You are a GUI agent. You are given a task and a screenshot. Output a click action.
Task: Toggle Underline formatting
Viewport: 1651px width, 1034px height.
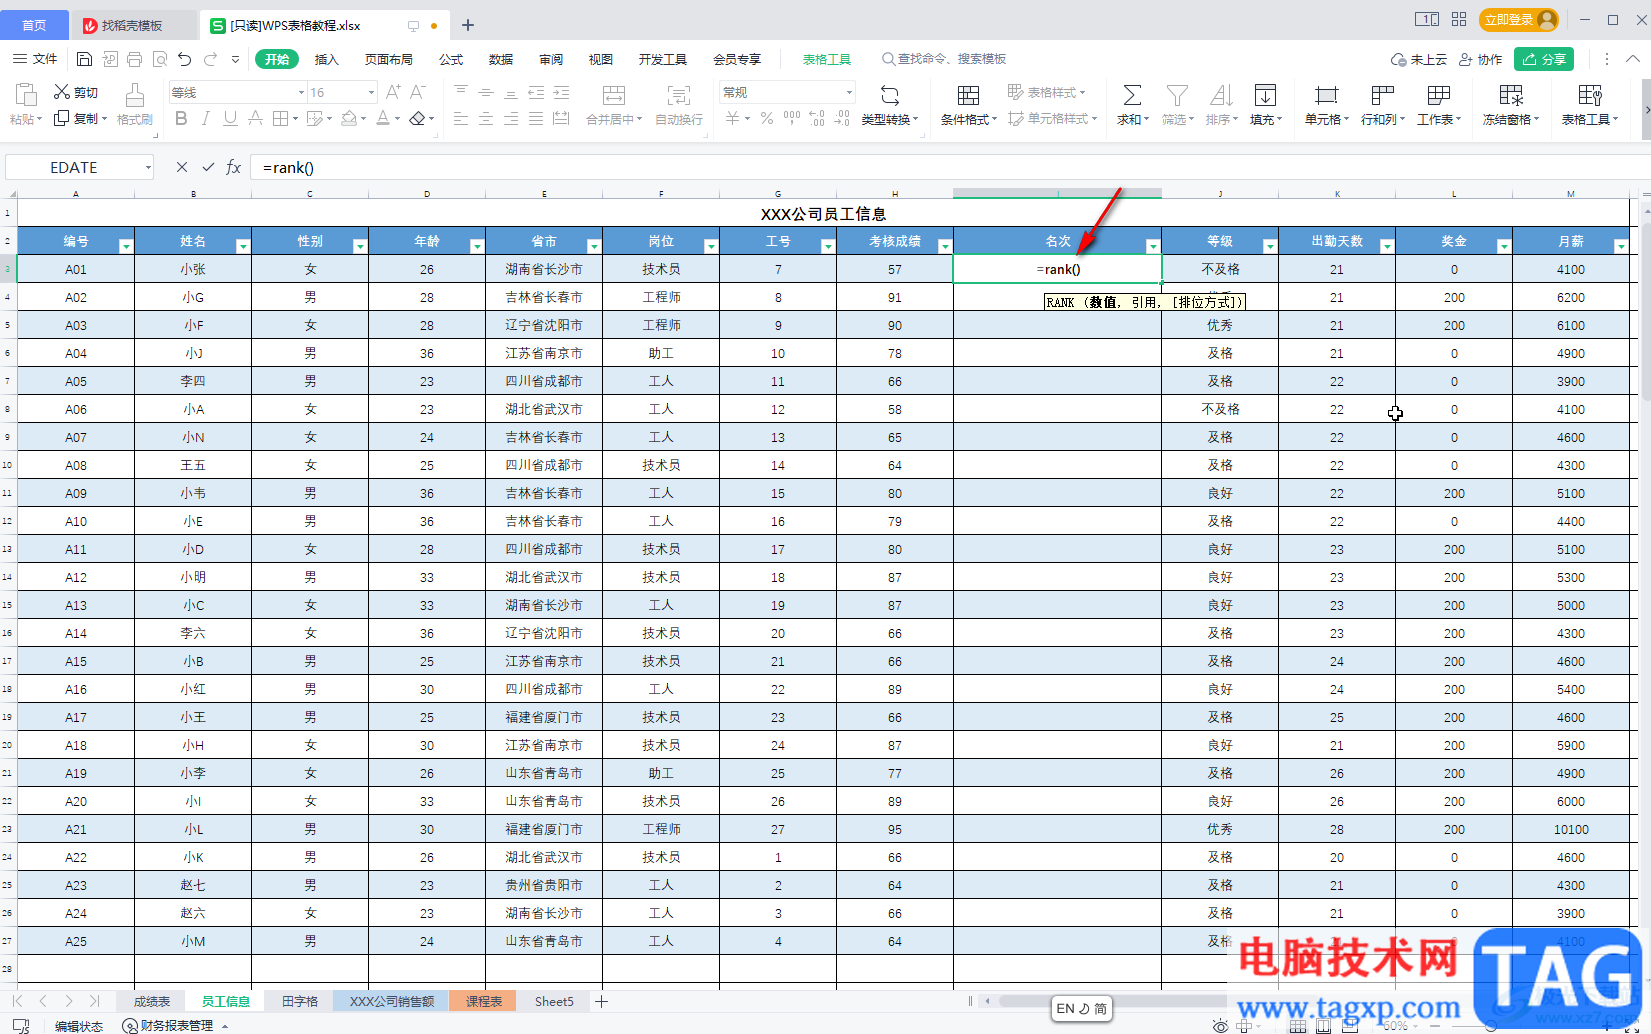[x=230, y=118]
